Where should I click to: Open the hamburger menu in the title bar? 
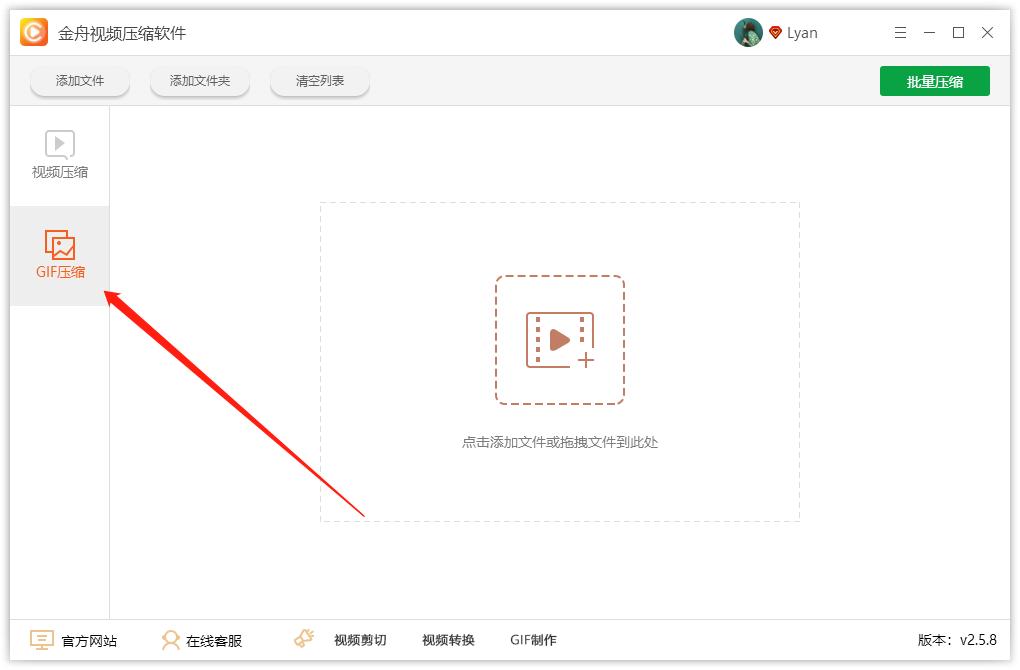(899, 32)
